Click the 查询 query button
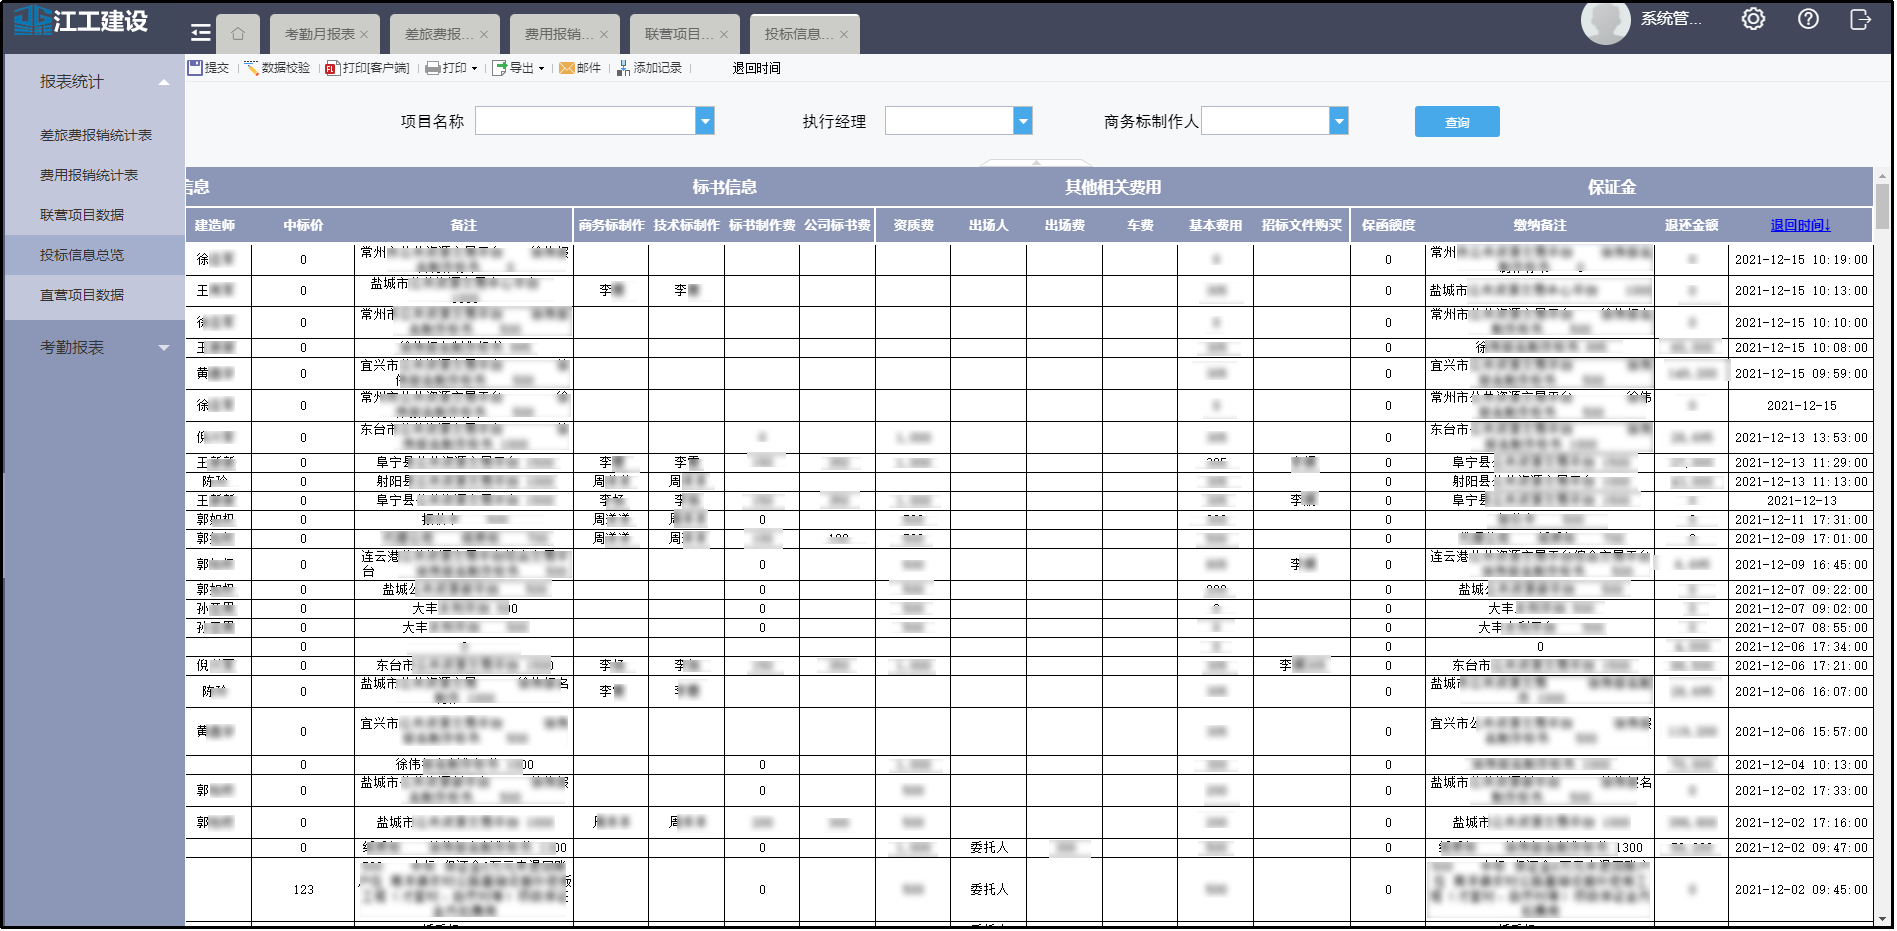Image resolution: width=1897 pixels, height=931 pixels. [x=1457, y=122]
